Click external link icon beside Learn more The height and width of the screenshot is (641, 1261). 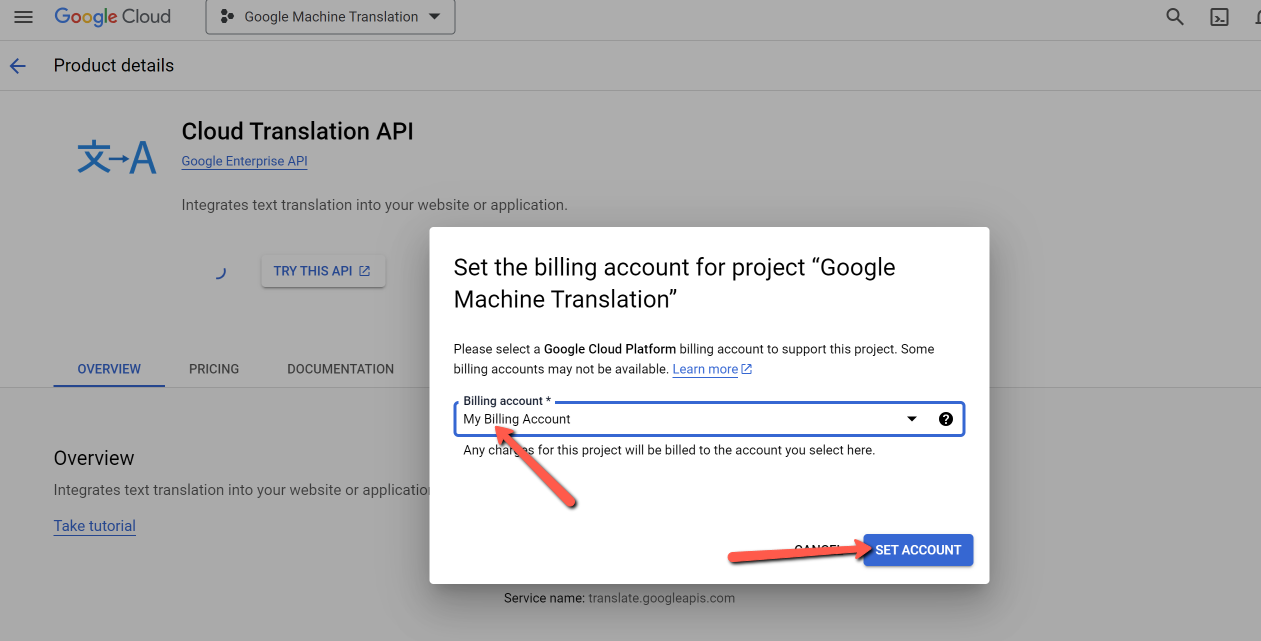coord(747,370)
